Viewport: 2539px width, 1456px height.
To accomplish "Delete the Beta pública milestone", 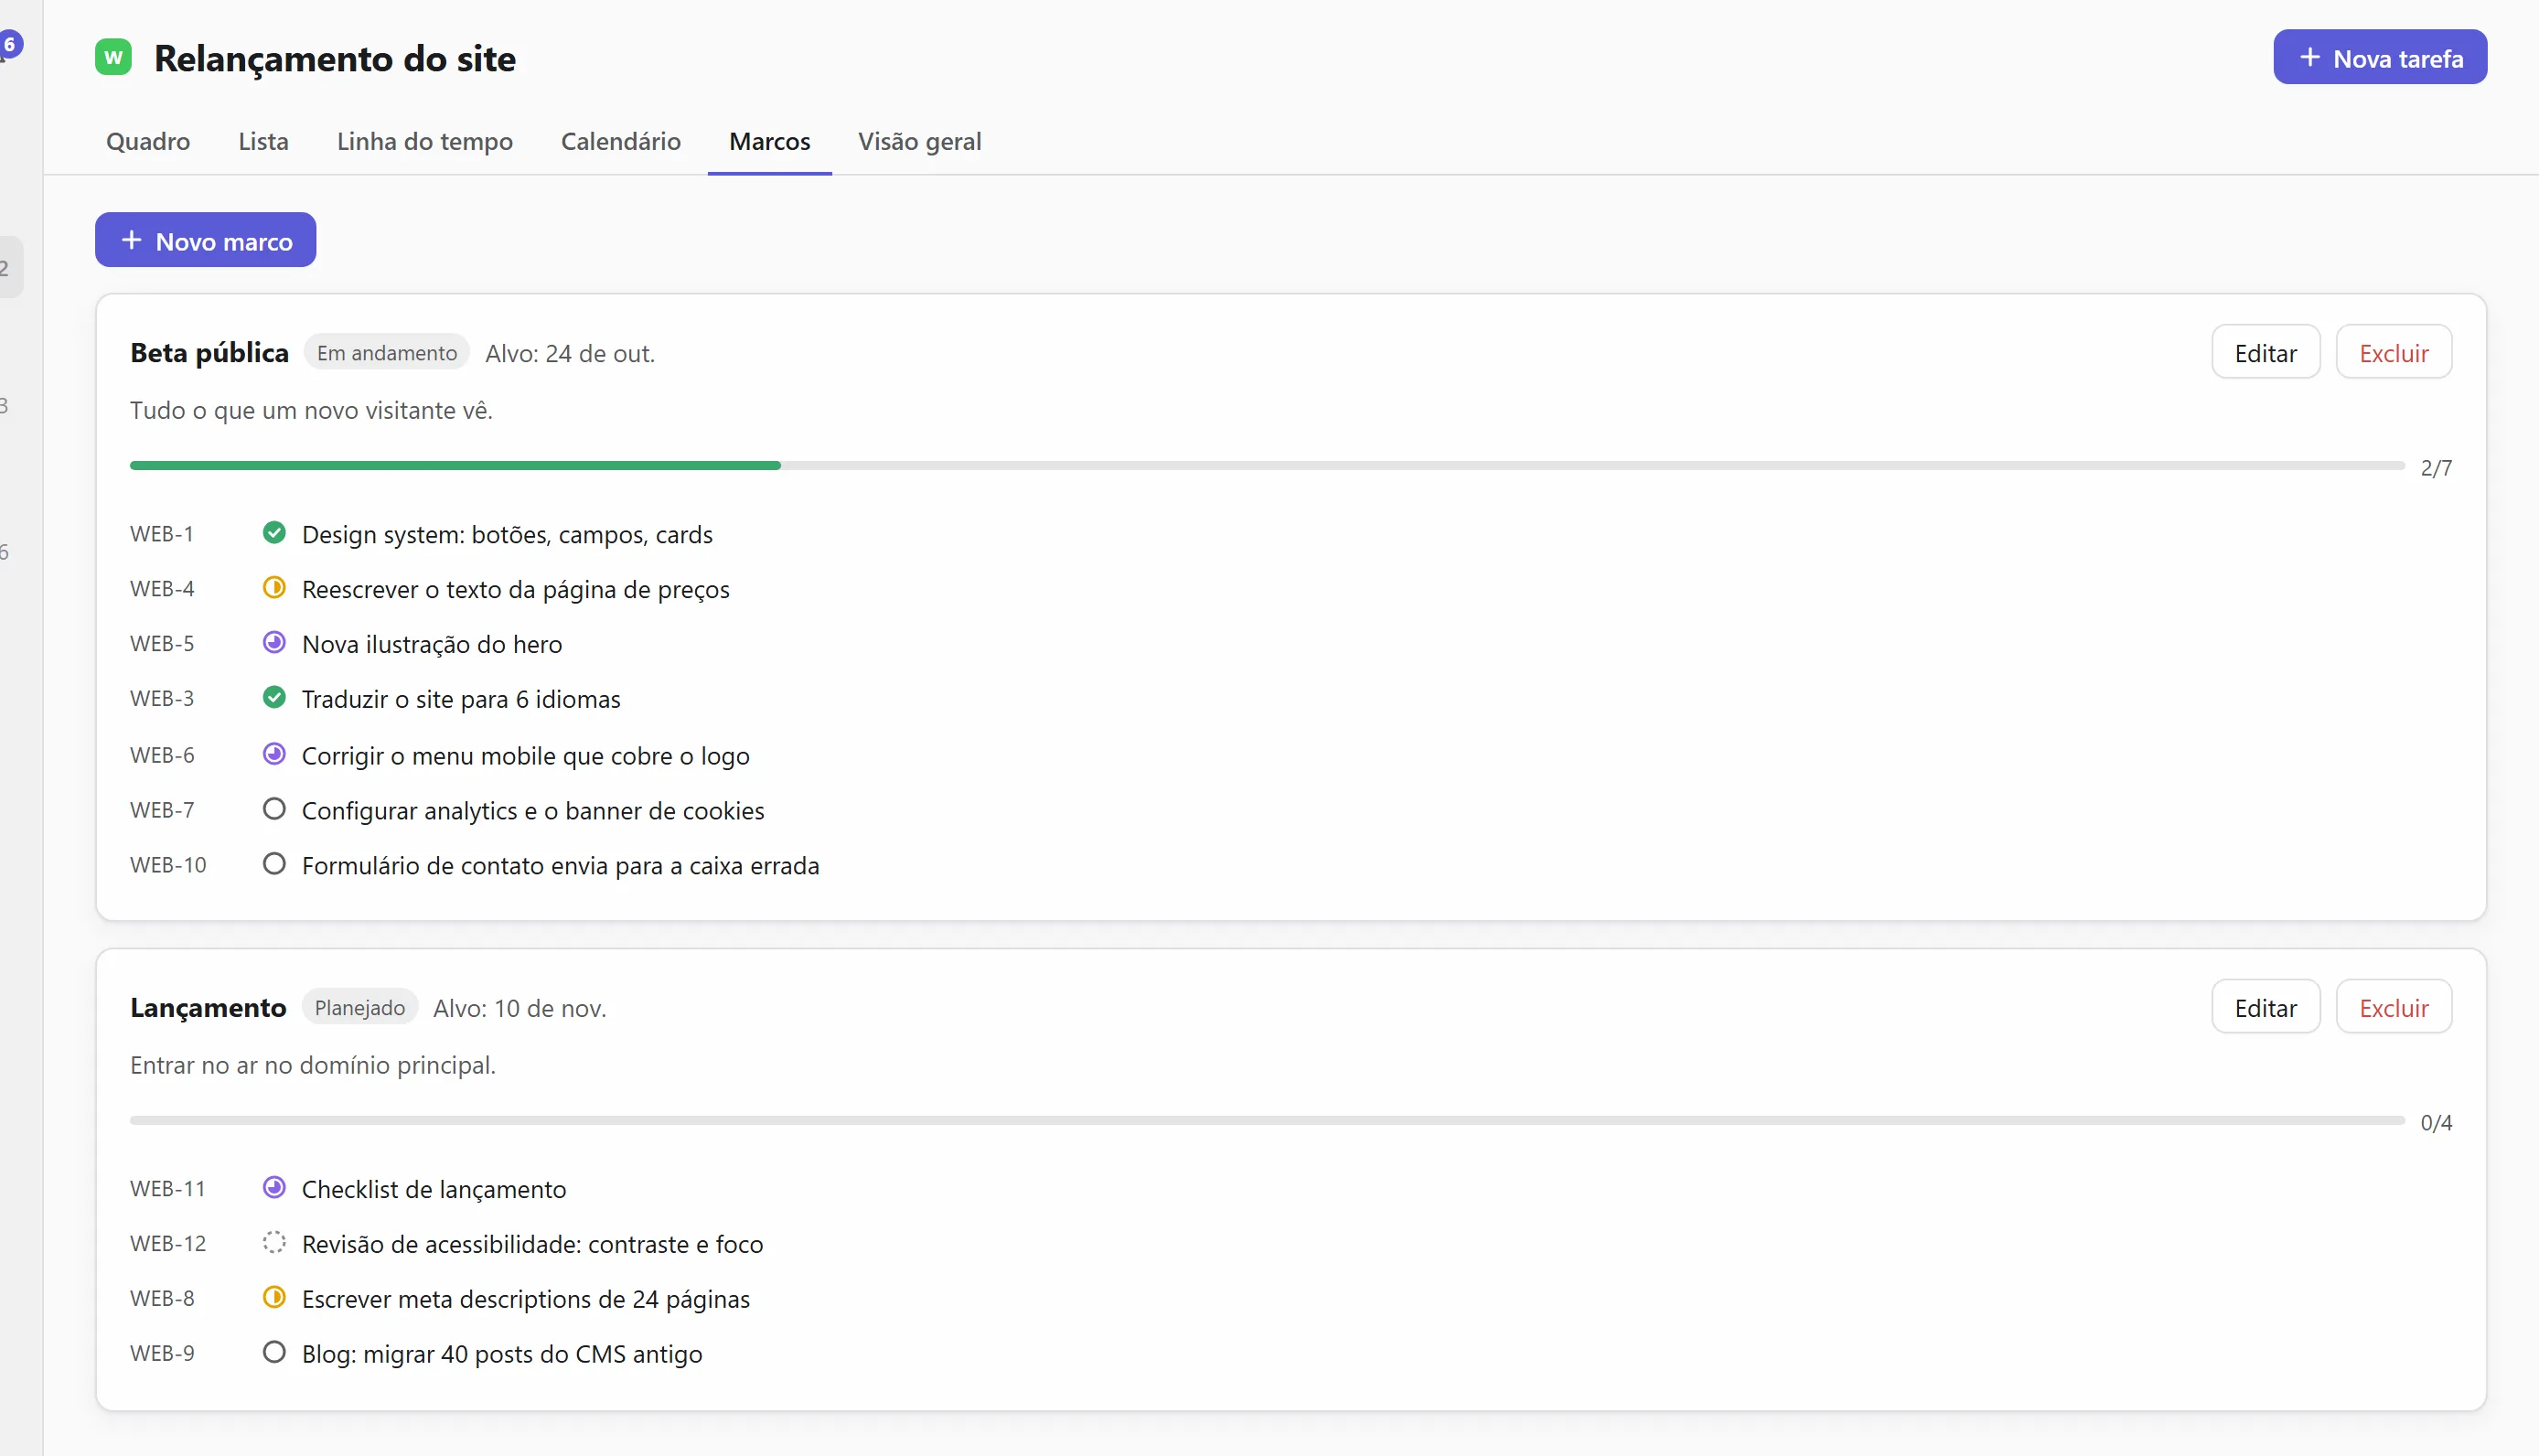I will pos(2394,353).
